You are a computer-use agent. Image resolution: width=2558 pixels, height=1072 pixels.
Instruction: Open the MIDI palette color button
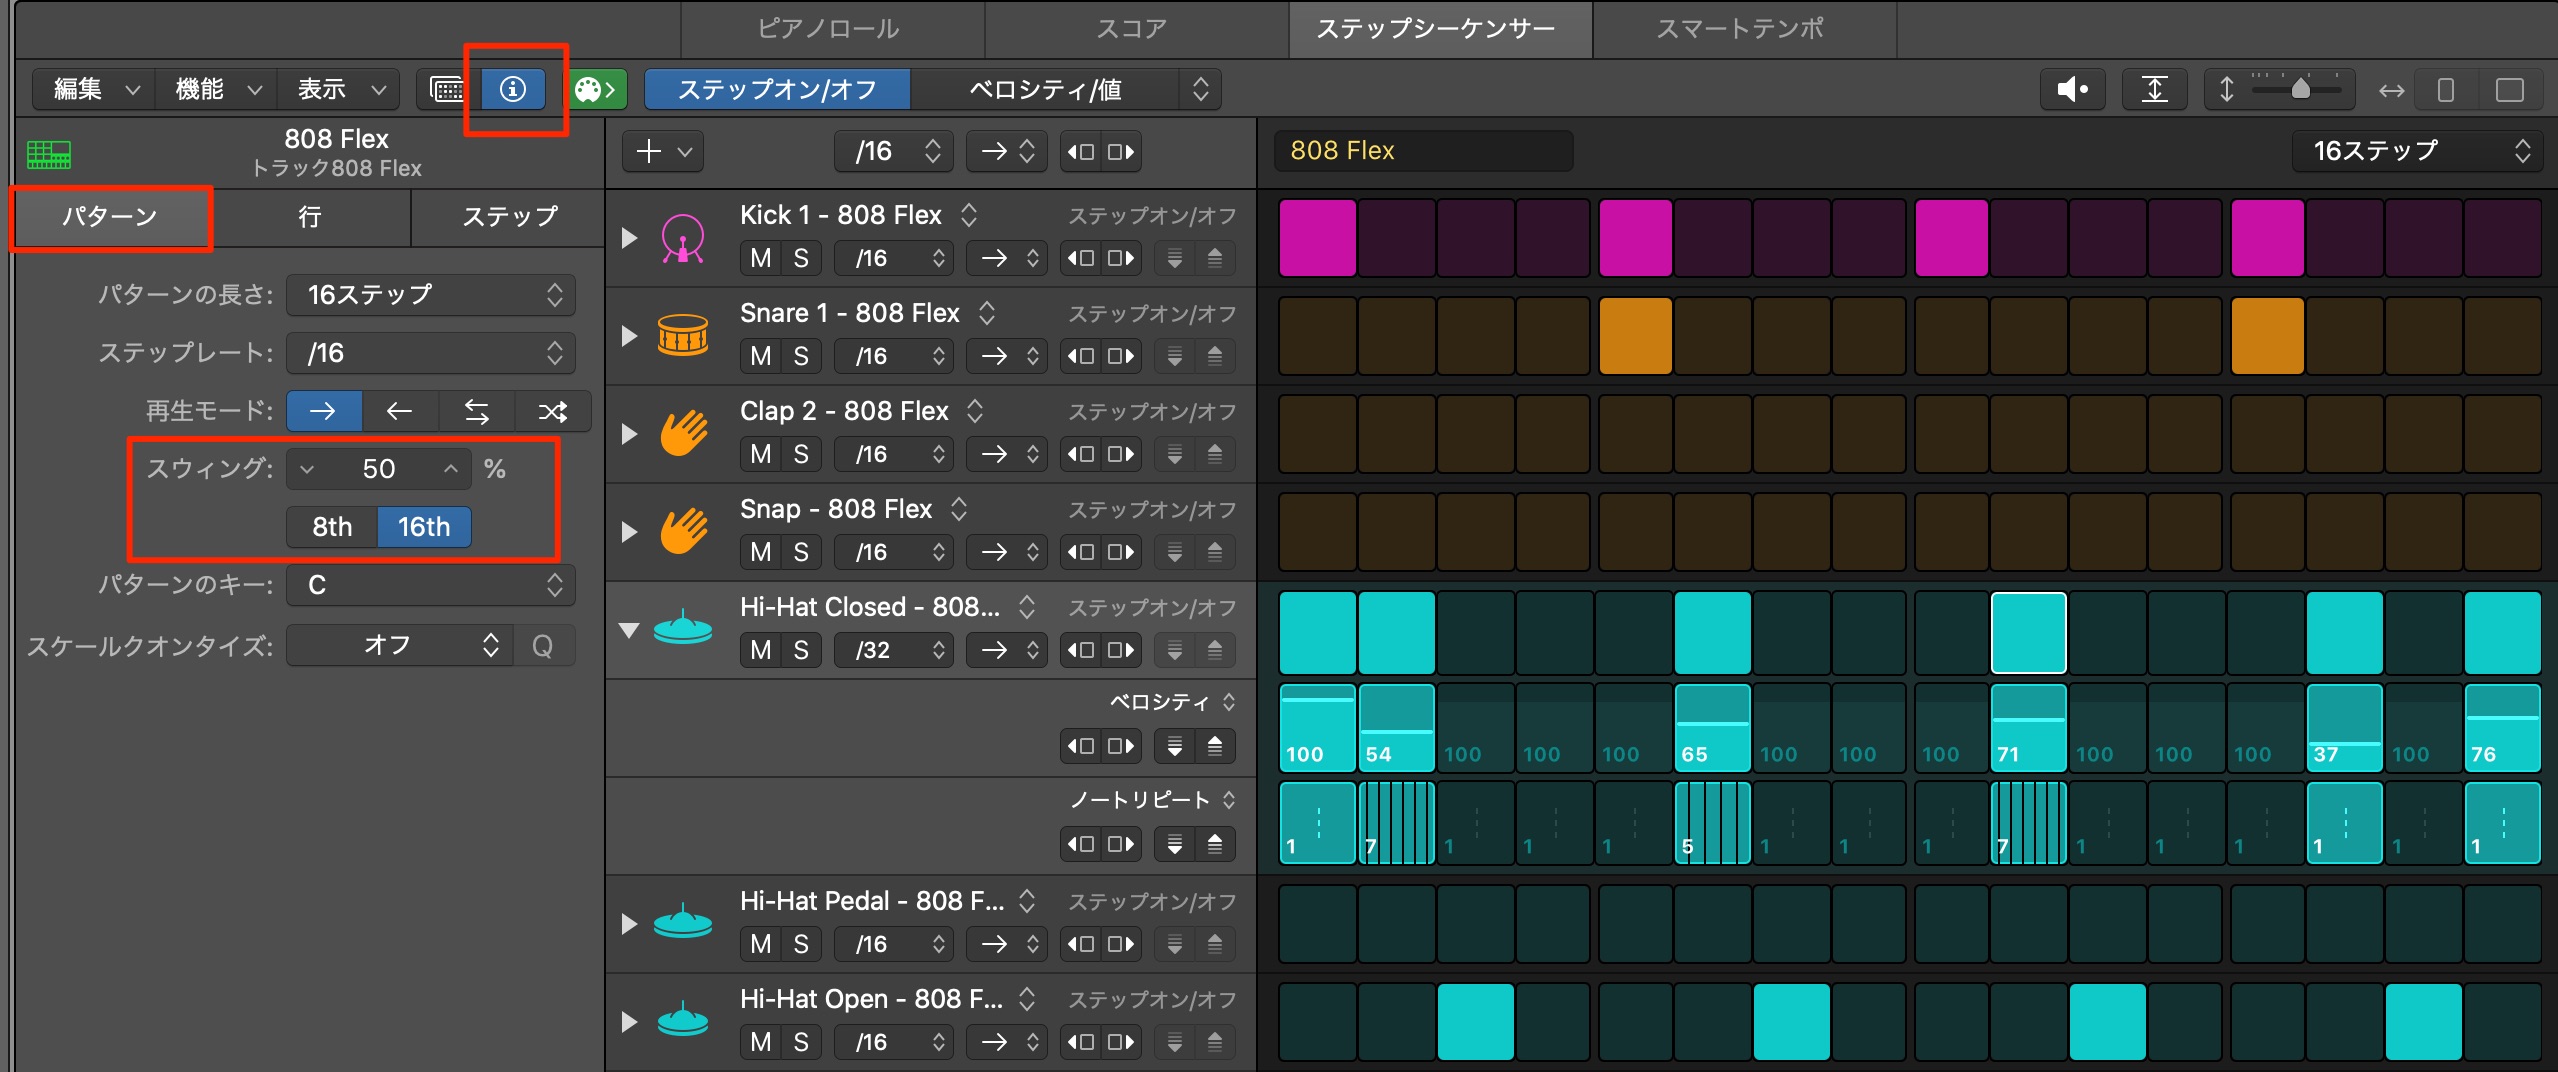[x=595, y=89]
